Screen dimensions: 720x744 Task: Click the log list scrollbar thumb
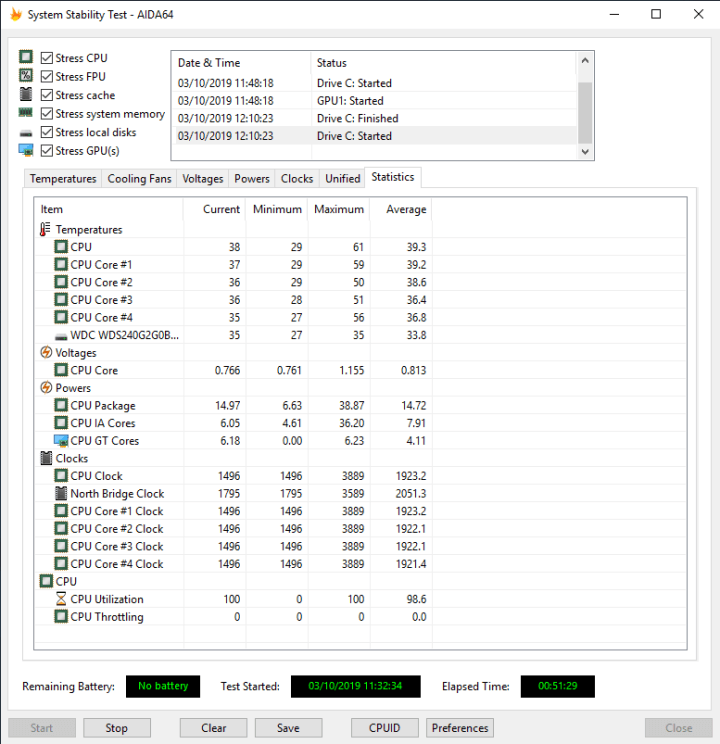[585, 112]
